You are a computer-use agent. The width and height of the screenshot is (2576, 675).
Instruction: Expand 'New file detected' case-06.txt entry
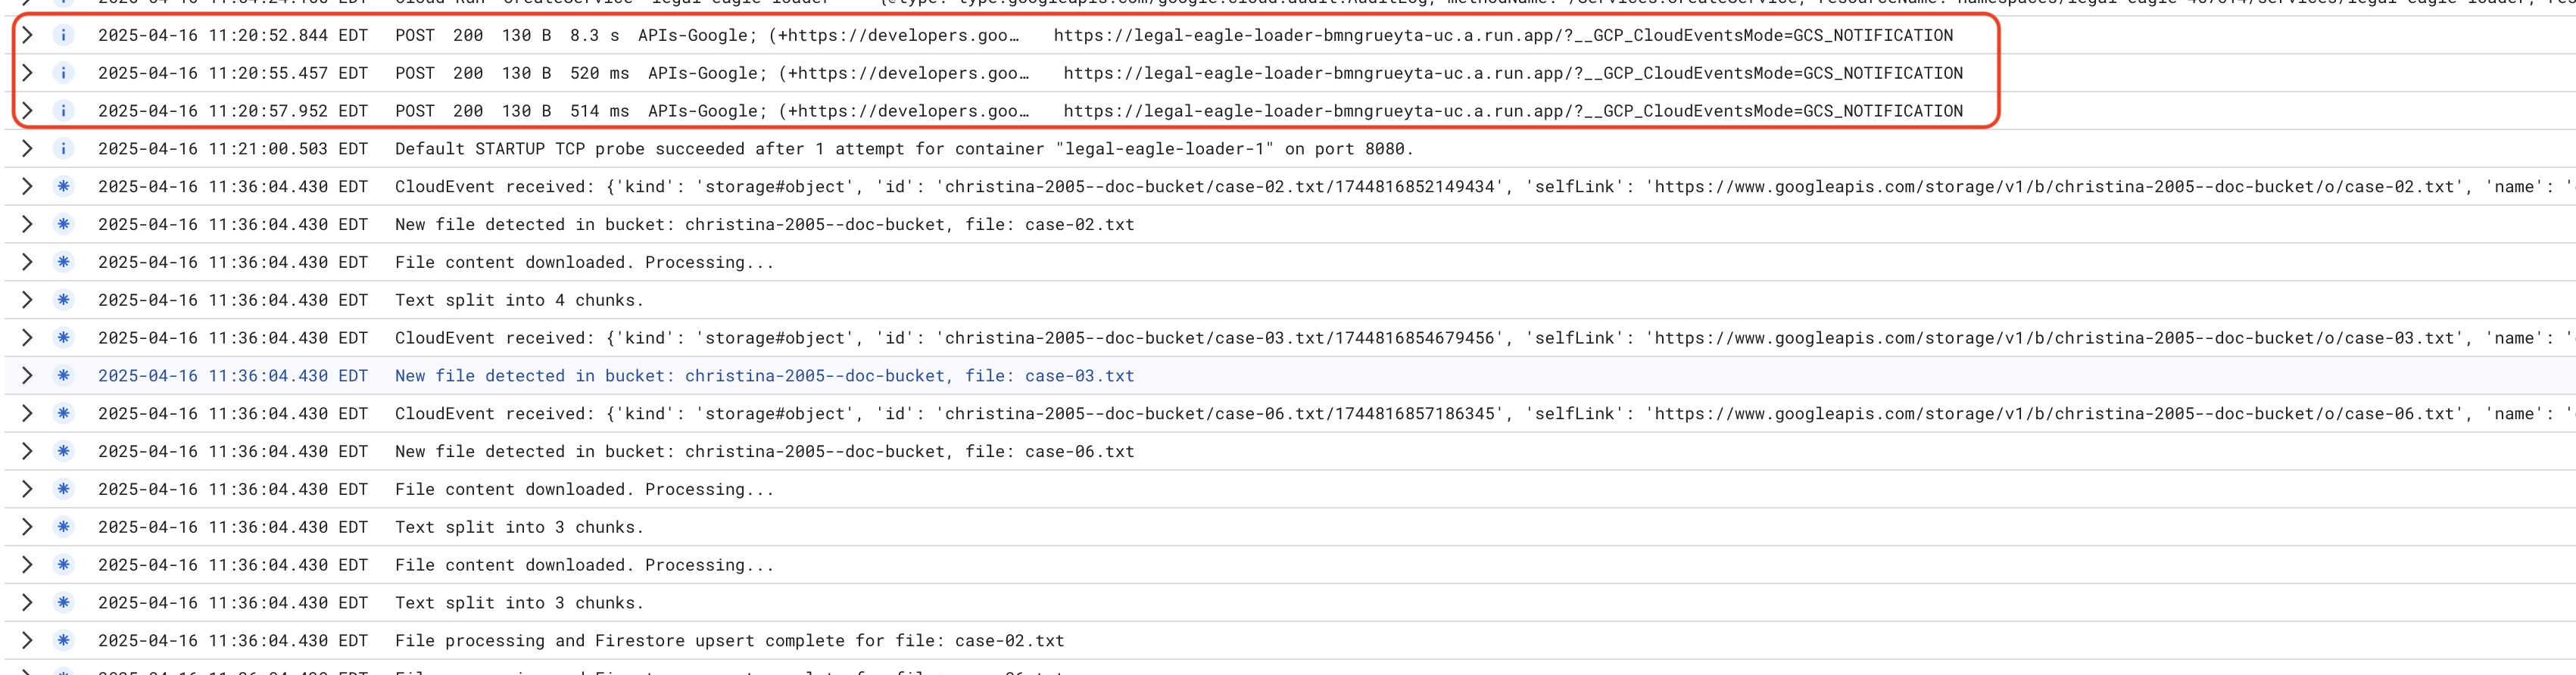27,452
